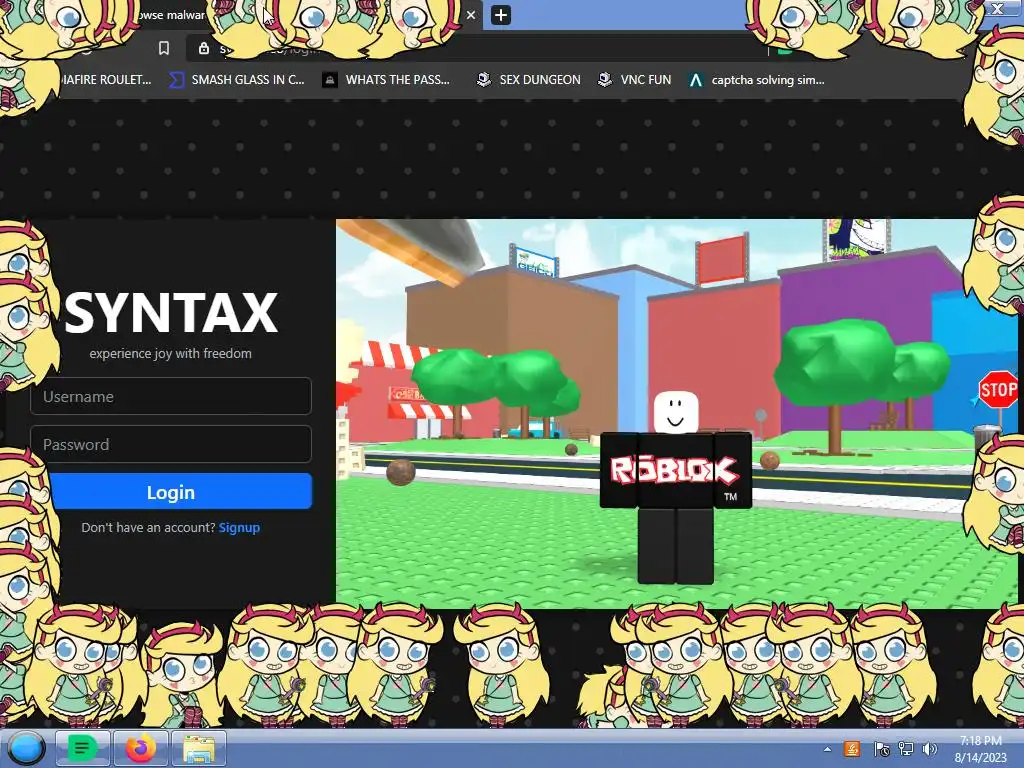
Task: Launch Firefox from the taskbar
Action: tap(140, 748)
